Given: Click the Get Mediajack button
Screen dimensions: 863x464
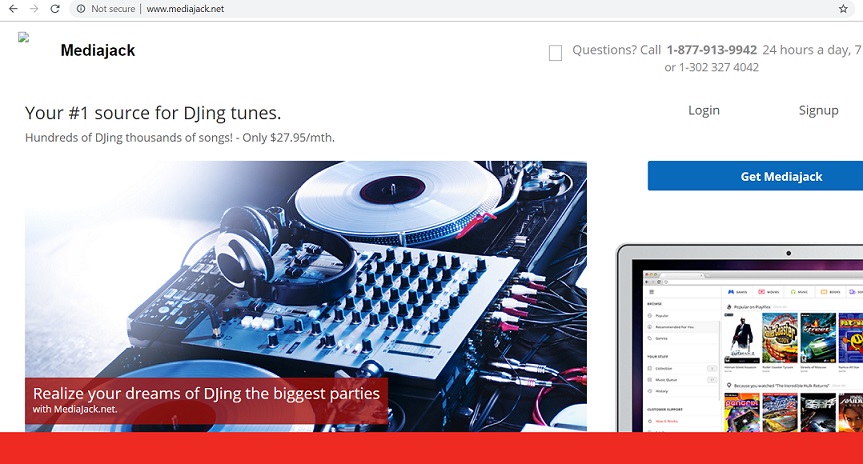Looking at the screenshot, I should pos(755,176).
